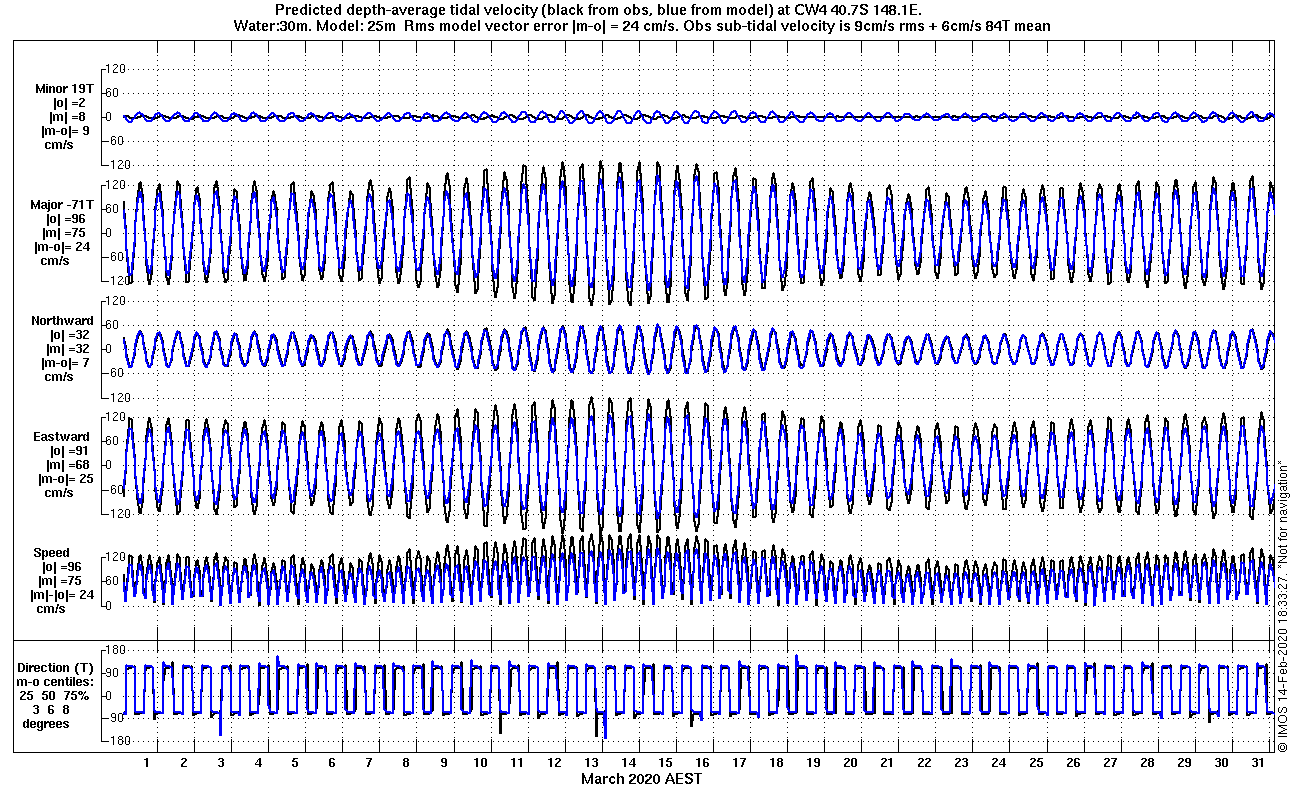Click the 'Northward' panel label
Viewport: 1300px width, 800px height.
click(62, 321)
